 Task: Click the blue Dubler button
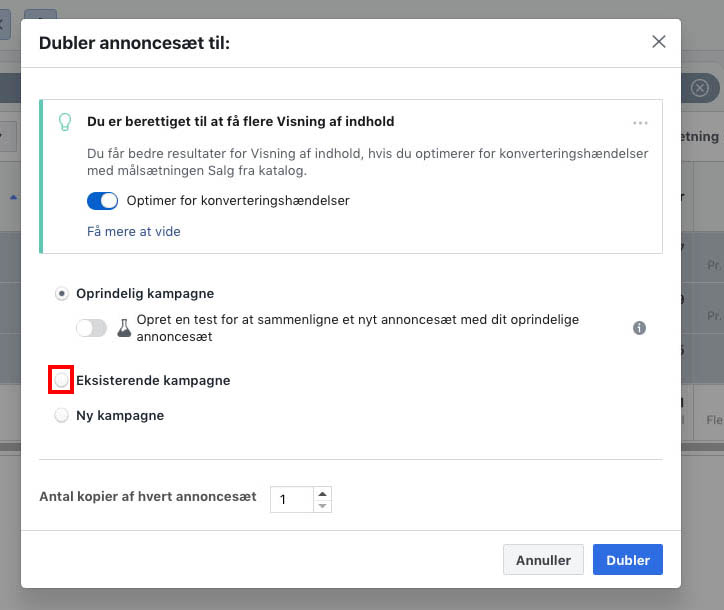(627, 560)
